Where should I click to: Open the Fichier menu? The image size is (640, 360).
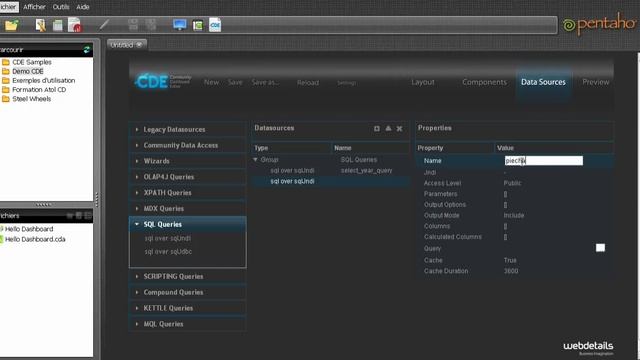pos(9,7)
